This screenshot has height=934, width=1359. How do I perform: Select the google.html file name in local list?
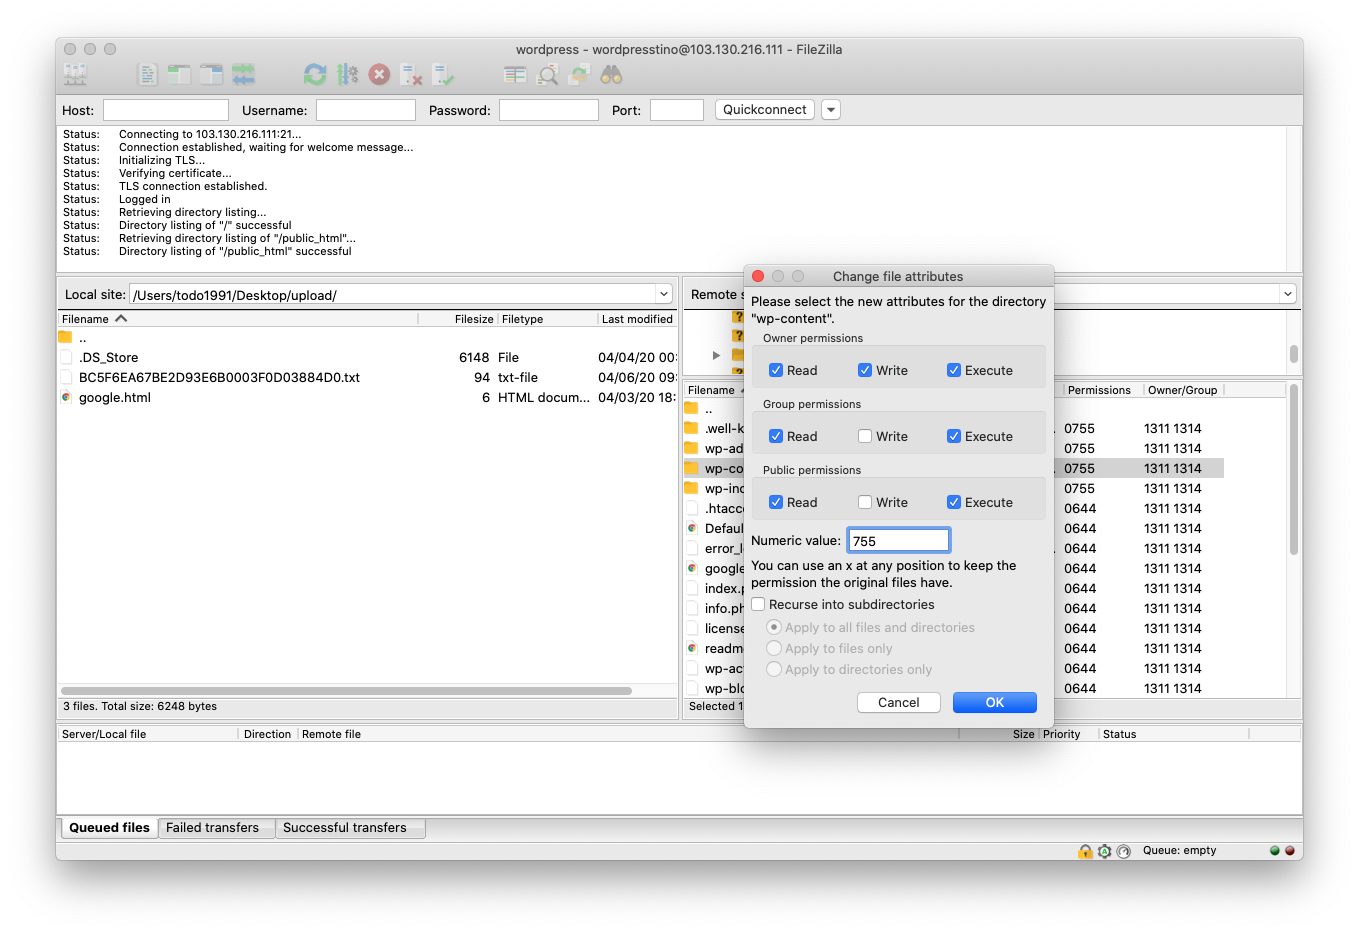pyautogui.click(x=115, y=397)
